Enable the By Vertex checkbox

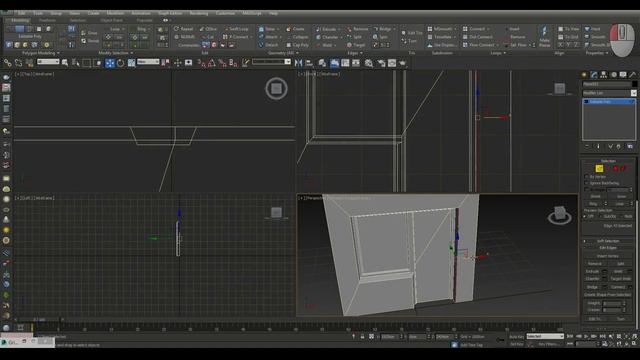point(587,177)
